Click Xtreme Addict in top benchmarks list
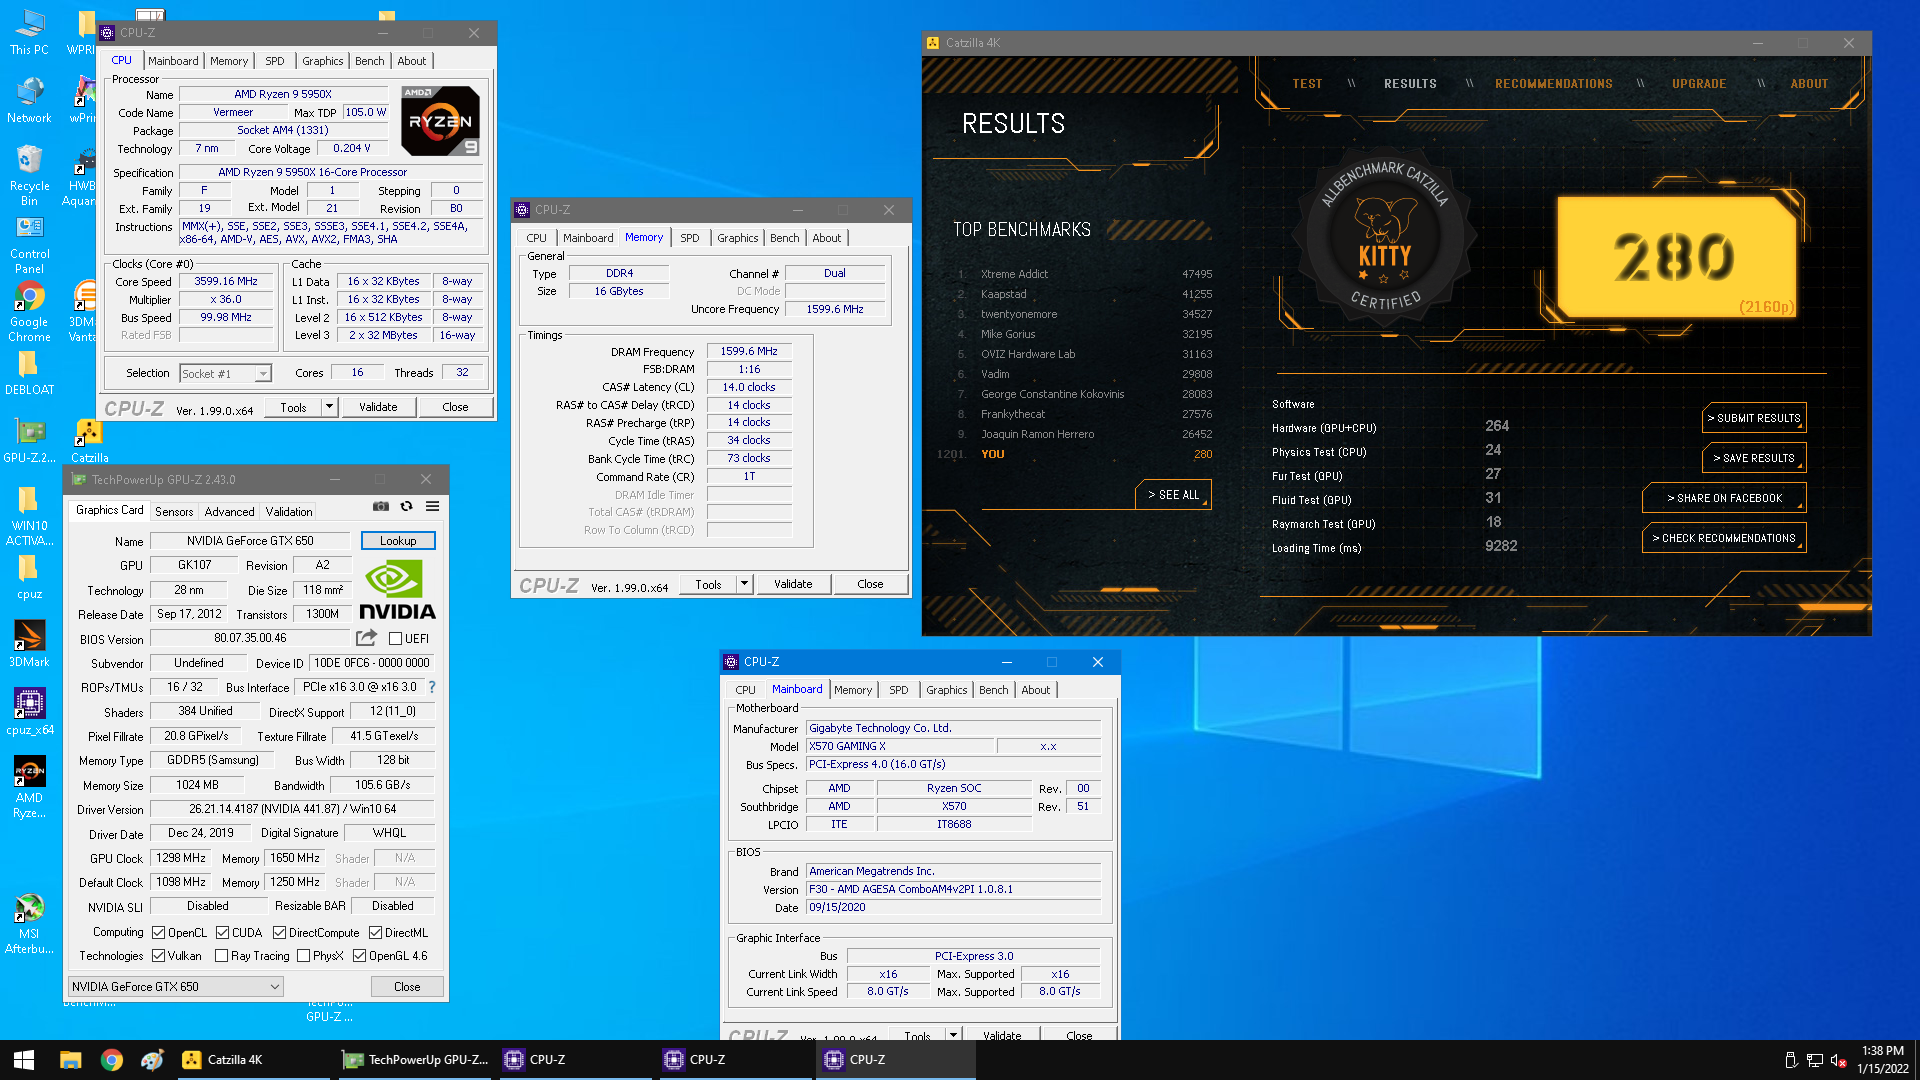This screenshot has width=1920, height=1080. (x=1014, y=274)
